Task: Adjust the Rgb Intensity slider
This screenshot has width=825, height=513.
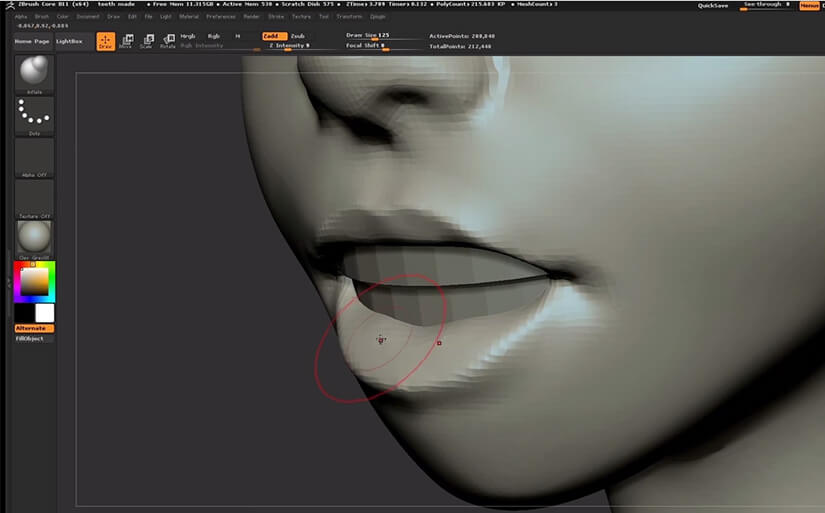Action: [x=220, y=46]
